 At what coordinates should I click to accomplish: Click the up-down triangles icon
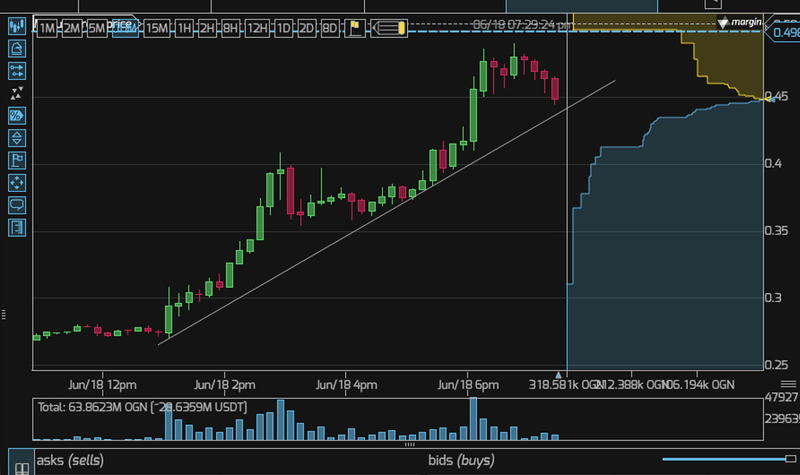17,138
